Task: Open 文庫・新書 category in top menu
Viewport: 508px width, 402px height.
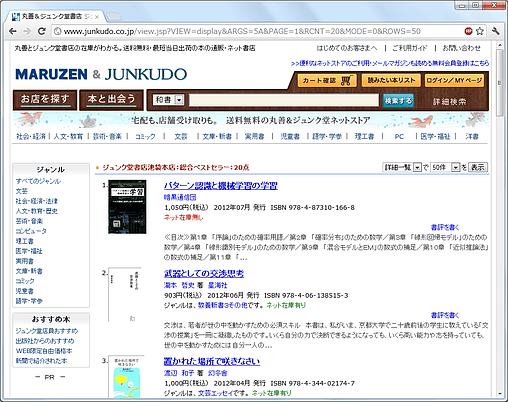Action: point(217,136)
